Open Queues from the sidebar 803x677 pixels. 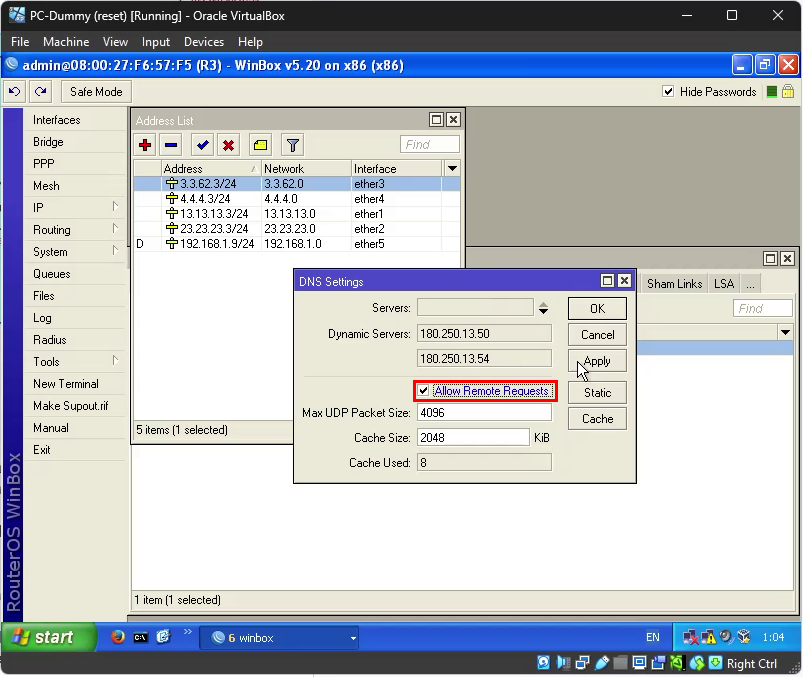coord(52,273)
